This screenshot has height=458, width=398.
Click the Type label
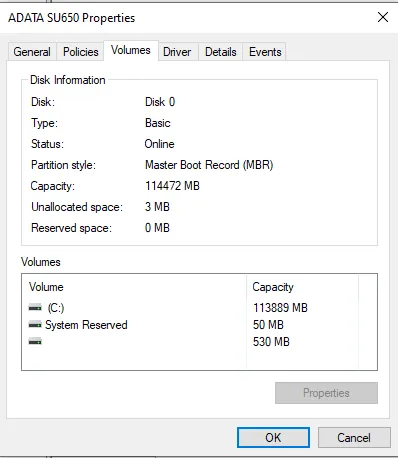(44, 123)
